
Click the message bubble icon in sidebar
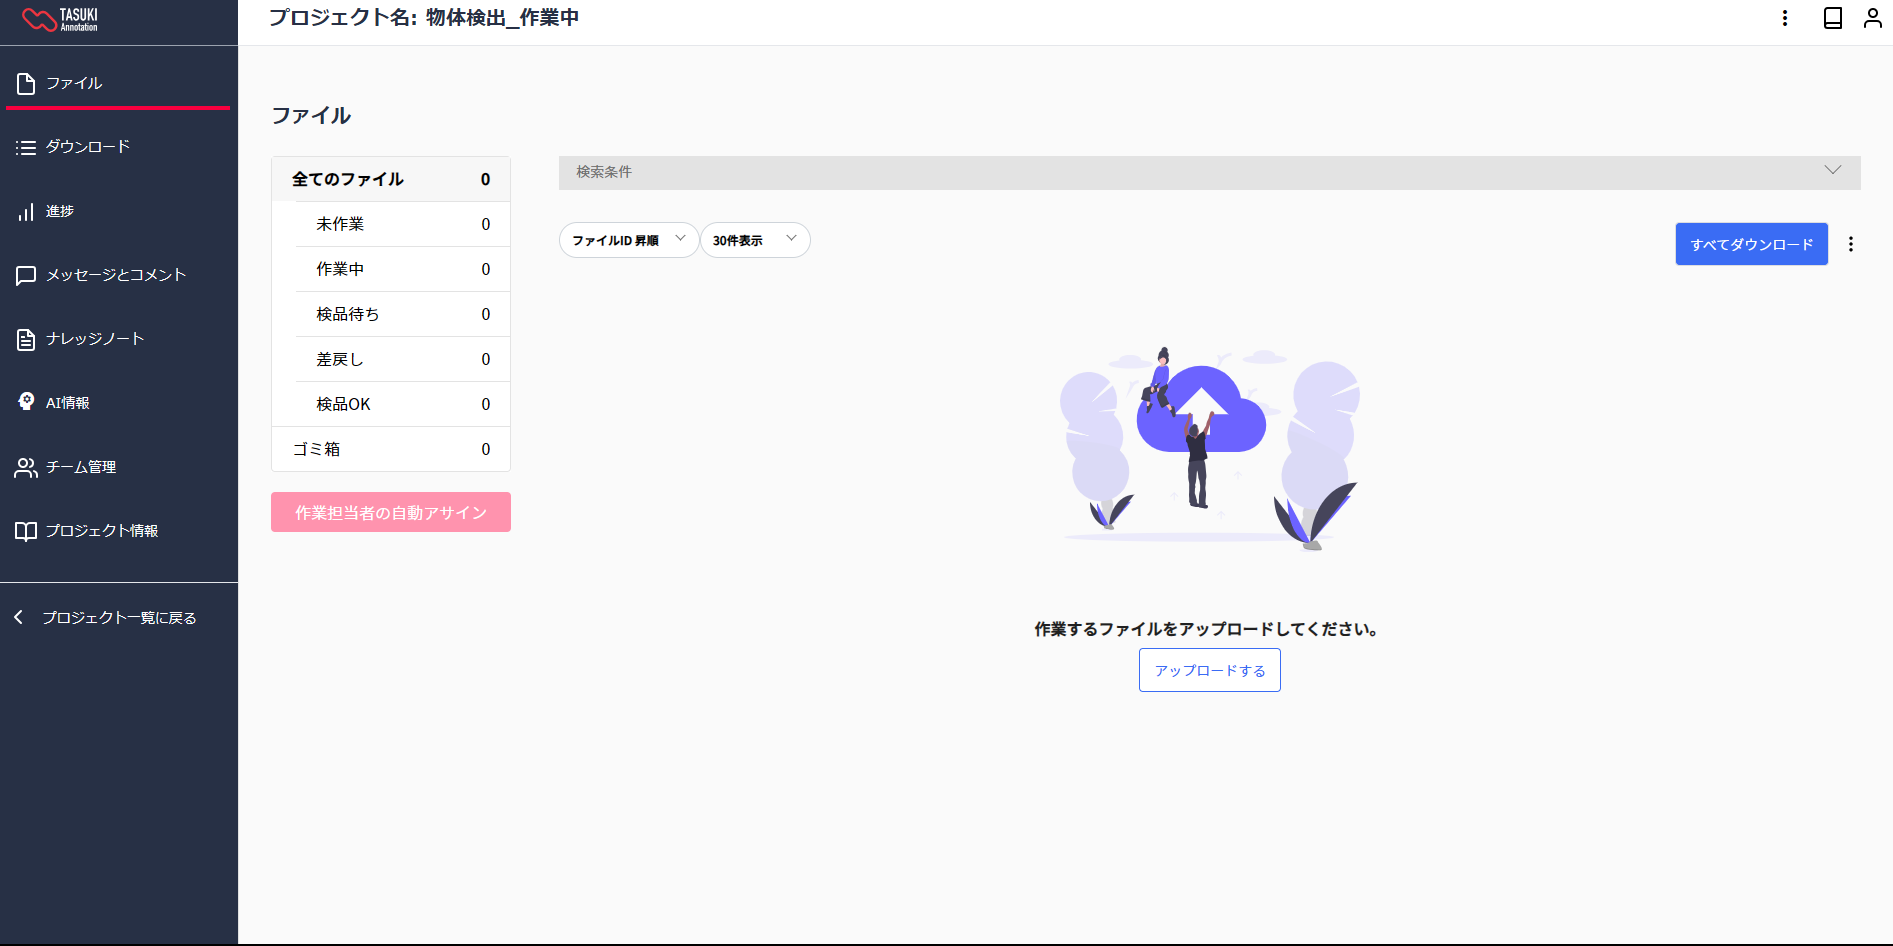tap(26, 276)
